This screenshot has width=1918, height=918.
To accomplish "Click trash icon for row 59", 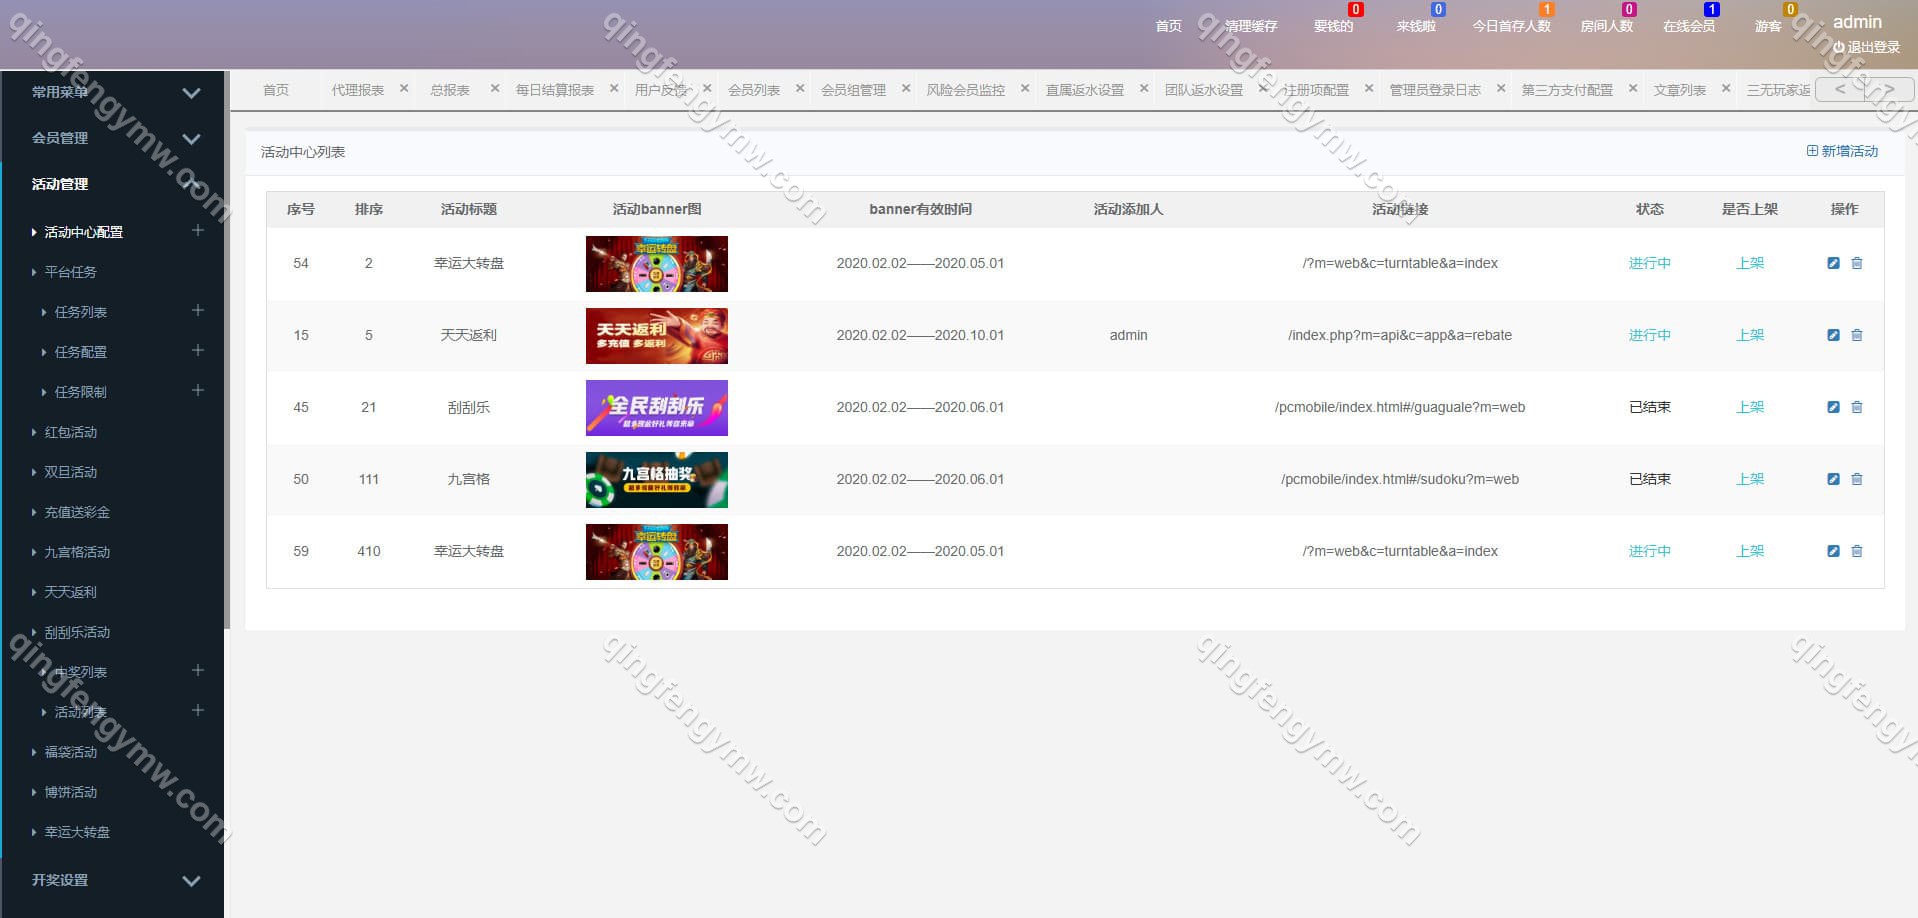I will (x=1857, y=551).
